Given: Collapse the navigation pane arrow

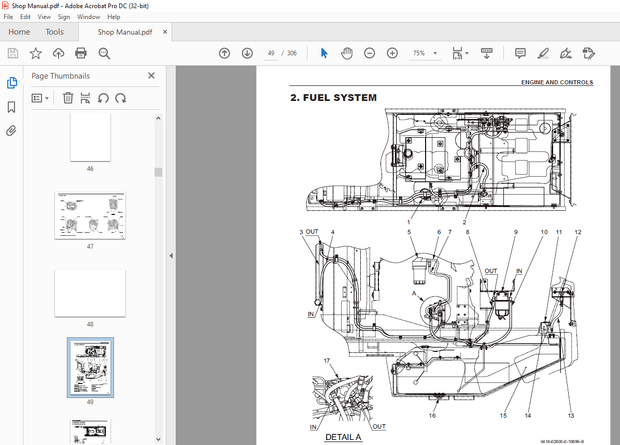Looking at the screenshot, I should (x=171, y=256).
